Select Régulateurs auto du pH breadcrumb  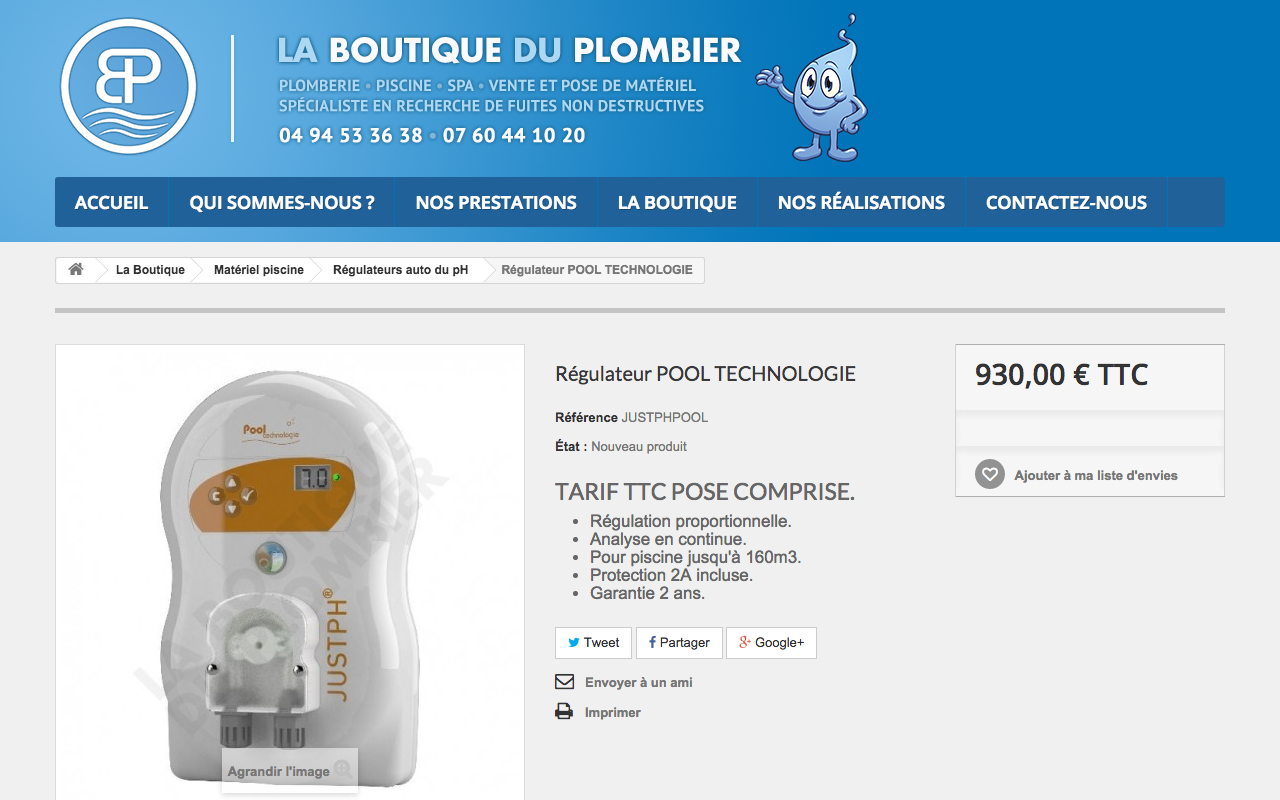pos(400,270)
